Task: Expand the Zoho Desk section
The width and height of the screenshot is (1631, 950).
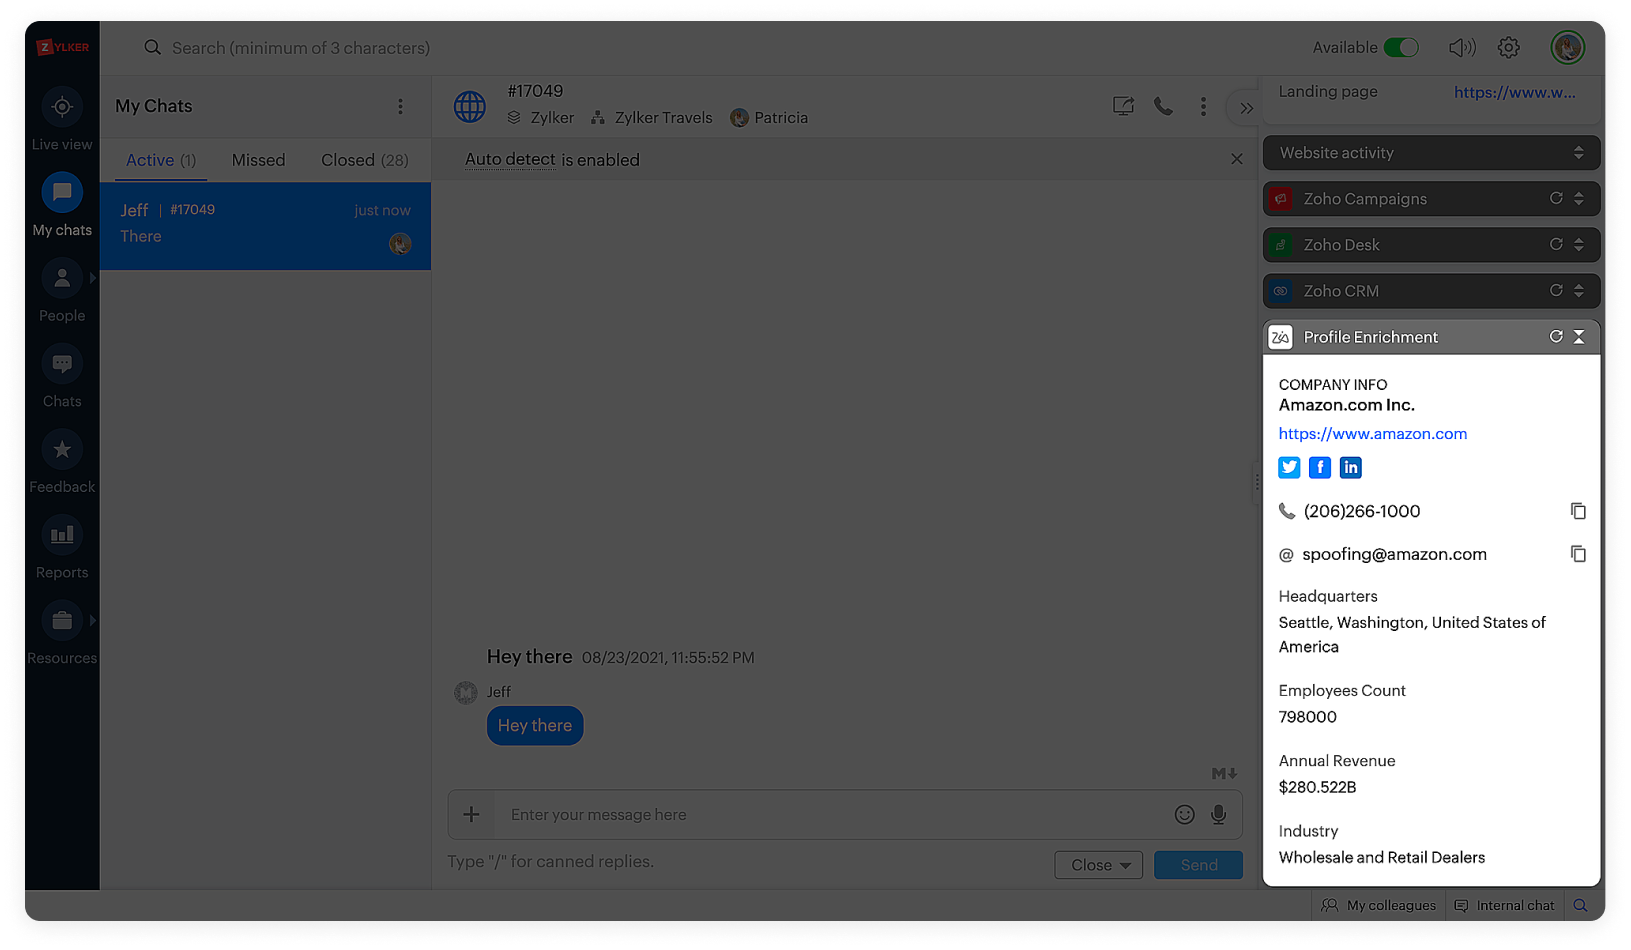Action: point(1579,245)
